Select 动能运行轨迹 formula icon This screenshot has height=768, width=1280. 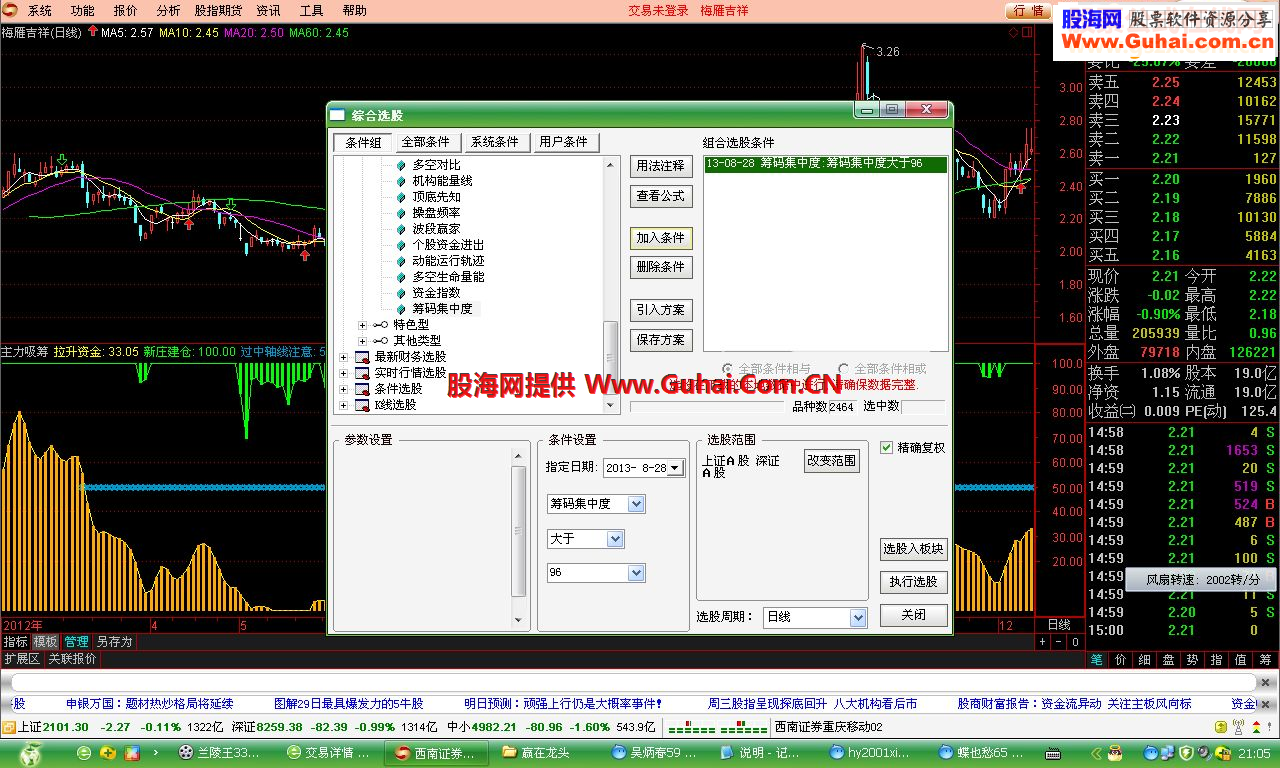pos(402,261)
